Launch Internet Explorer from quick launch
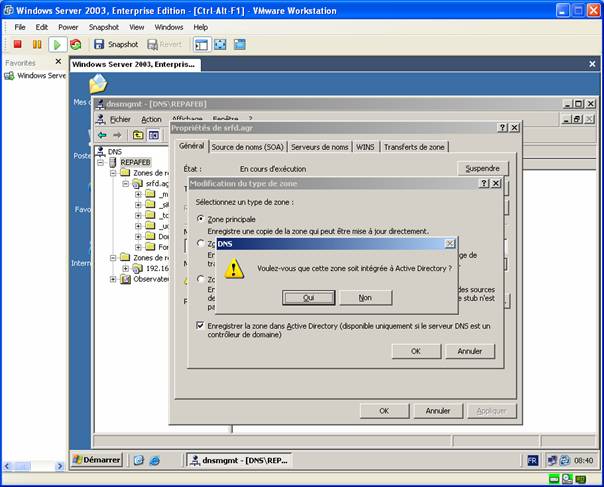 point(155,460)
